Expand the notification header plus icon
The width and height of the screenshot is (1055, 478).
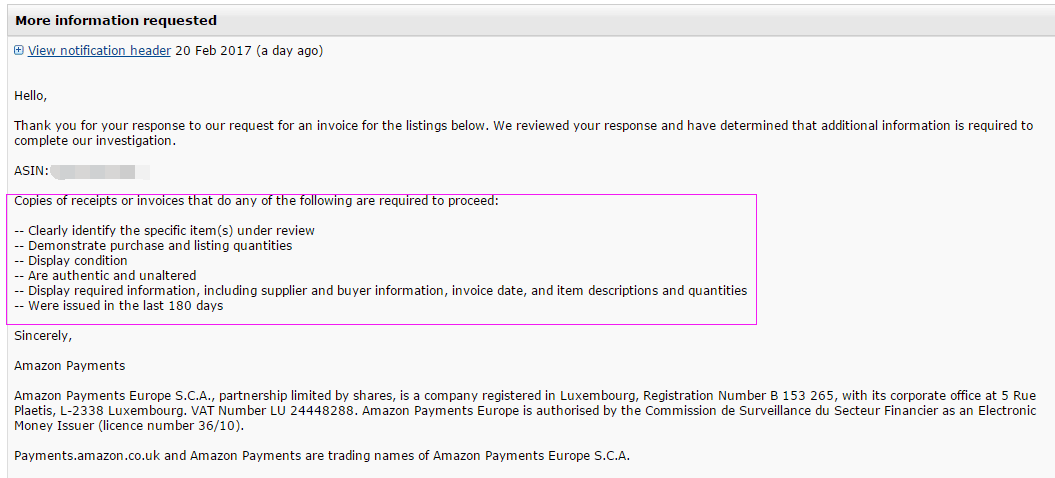point(19,50)
